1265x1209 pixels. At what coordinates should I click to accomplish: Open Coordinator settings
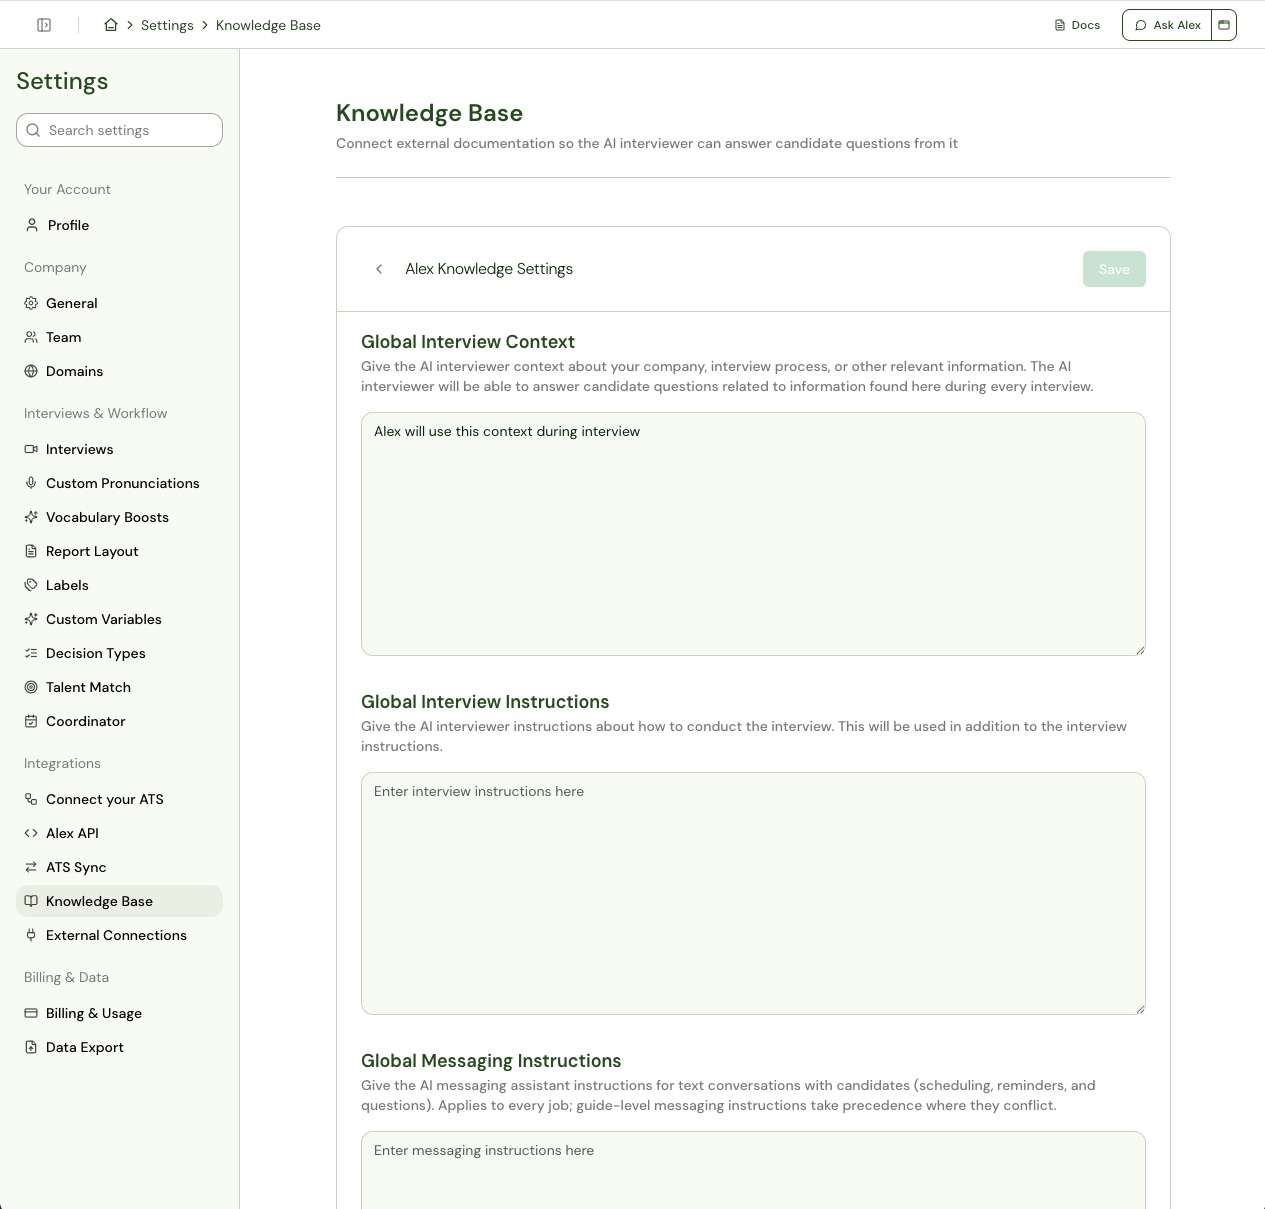[119, 721]
